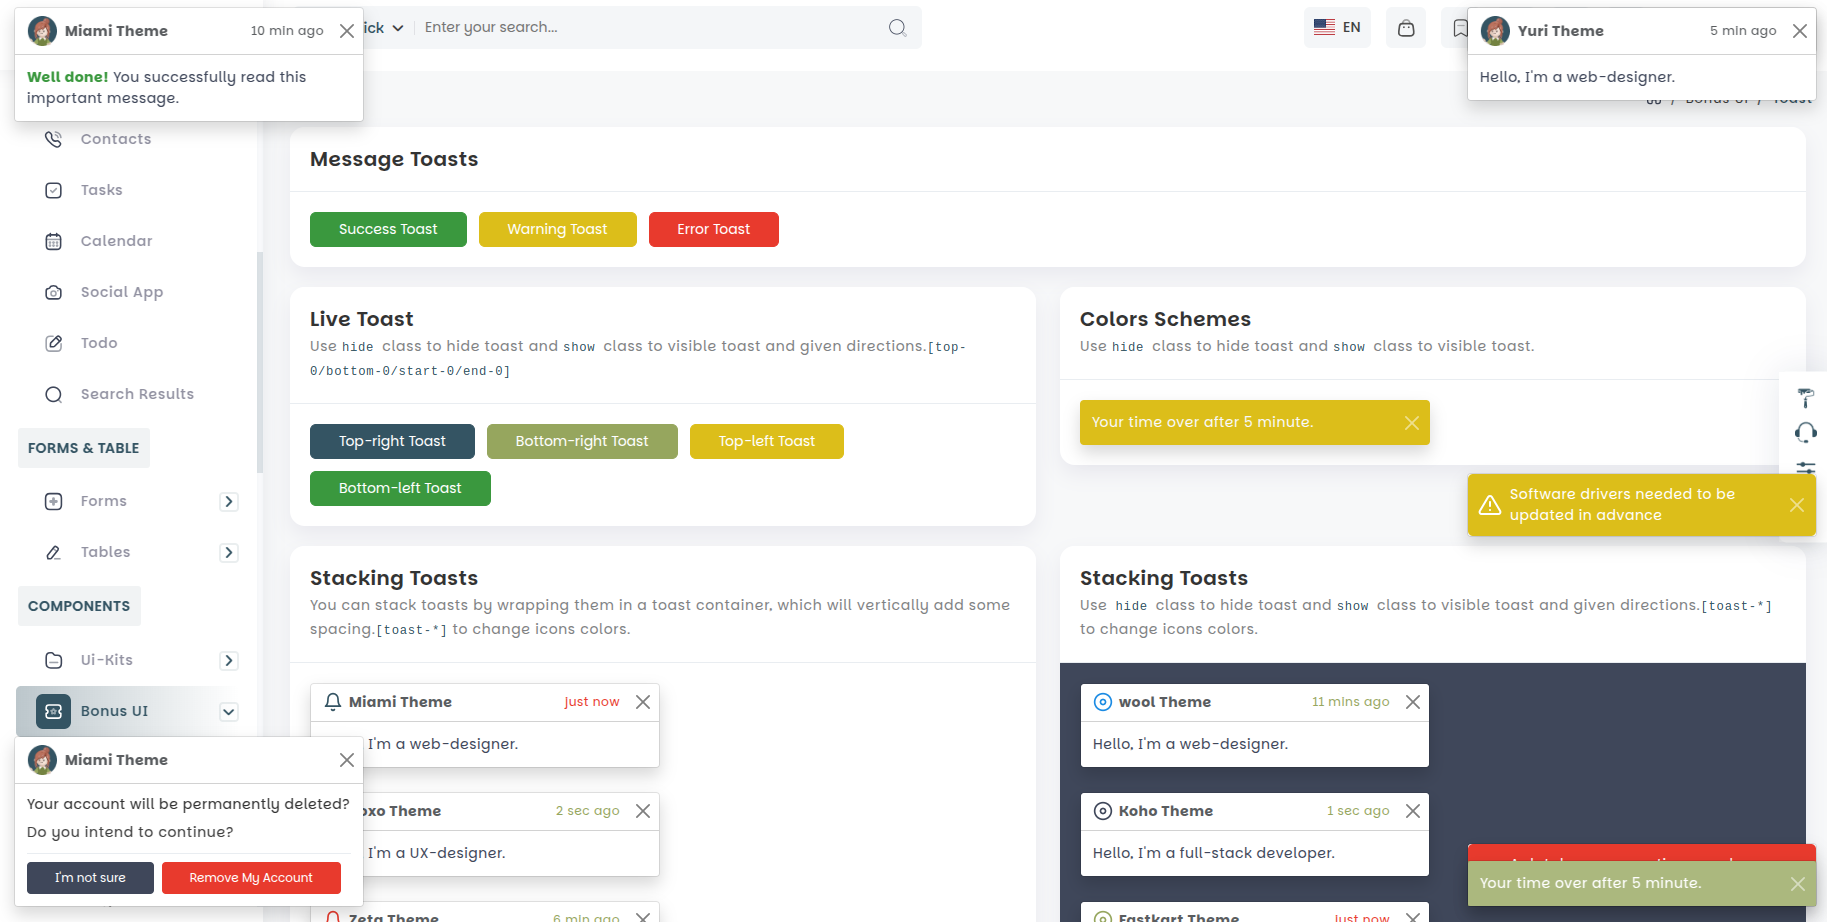
Task: Click the Remove My Account button
Action: click(251, 878)
